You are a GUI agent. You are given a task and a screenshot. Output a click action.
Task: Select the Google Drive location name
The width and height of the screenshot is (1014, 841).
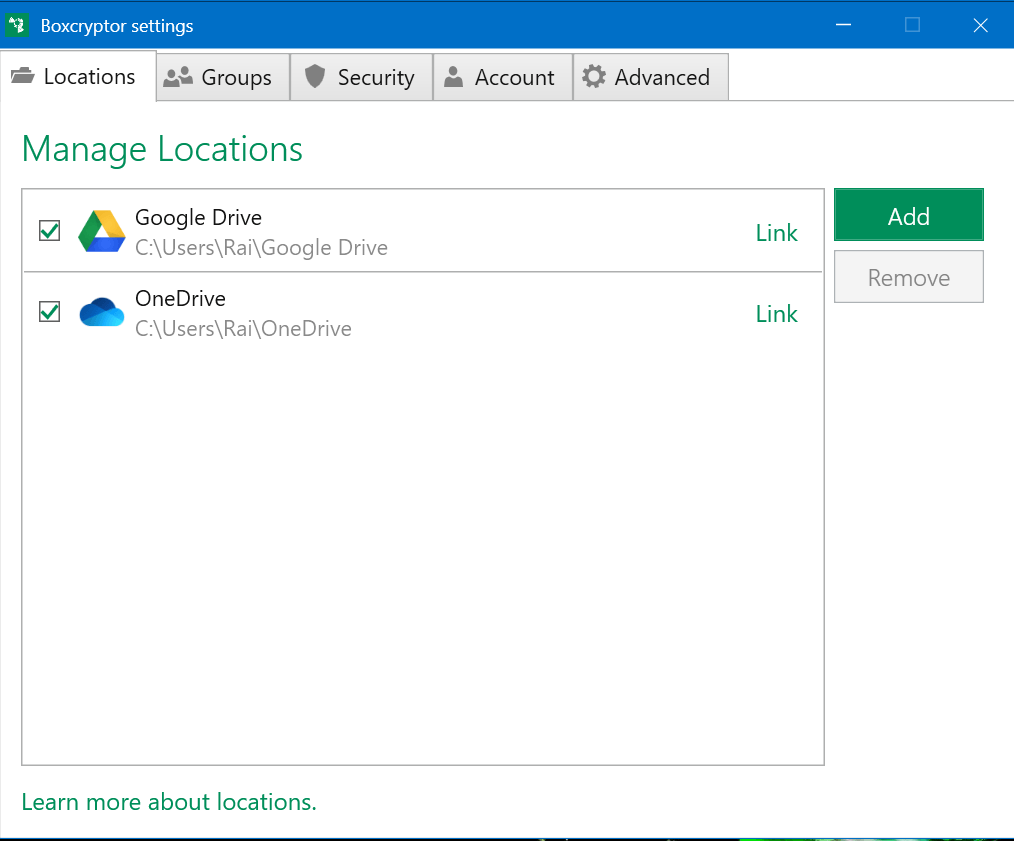pos(199,218)
